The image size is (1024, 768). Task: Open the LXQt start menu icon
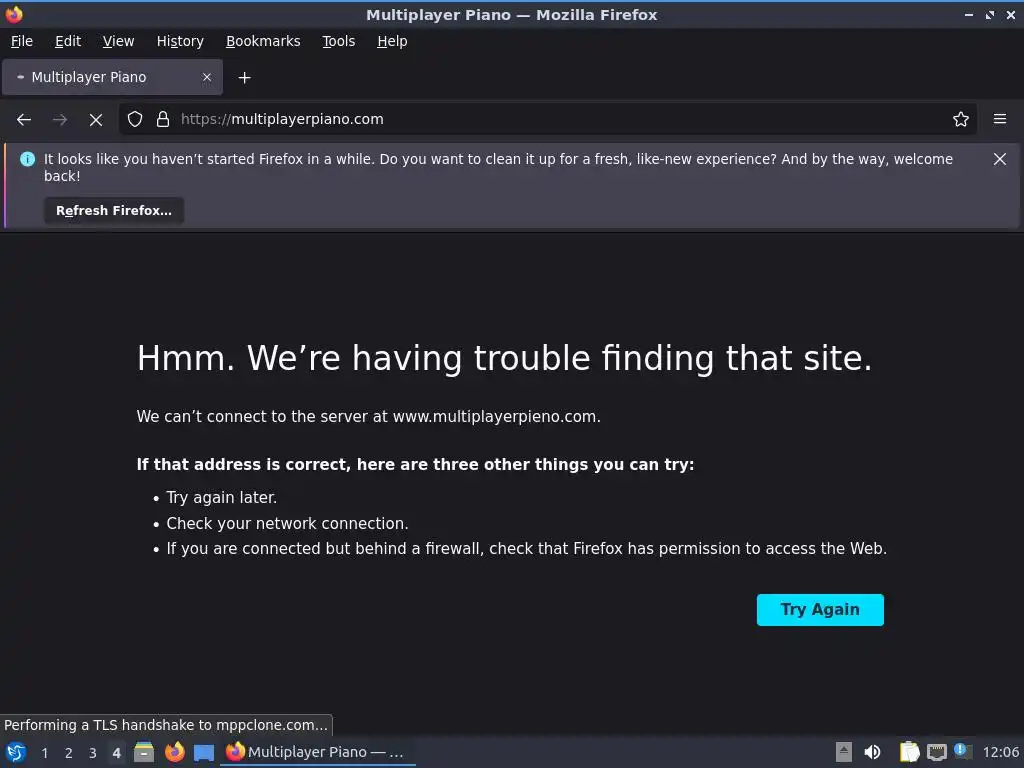click(x=16, y=752)
